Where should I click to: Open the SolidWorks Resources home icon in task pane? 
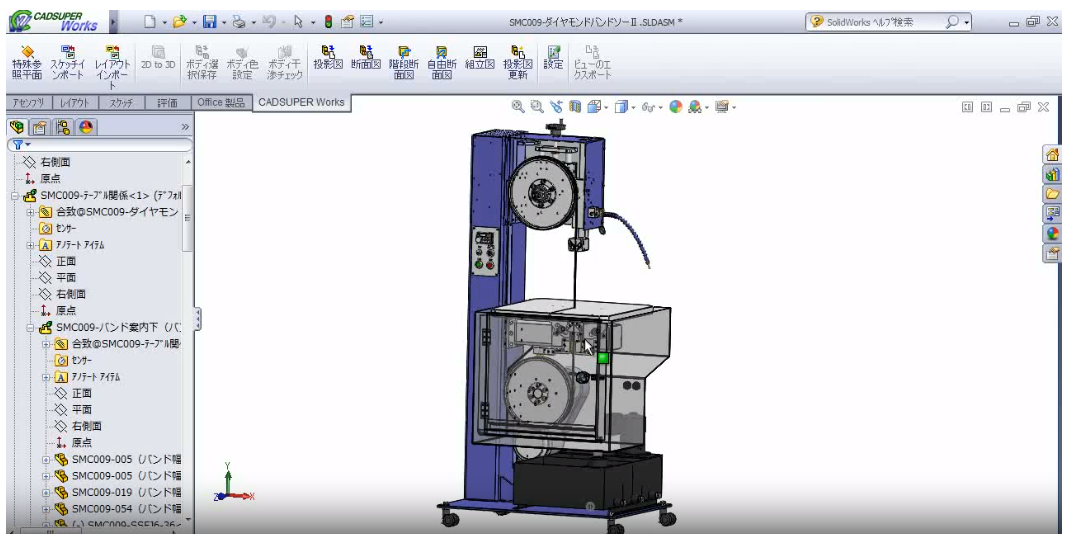pos(1052,155)
